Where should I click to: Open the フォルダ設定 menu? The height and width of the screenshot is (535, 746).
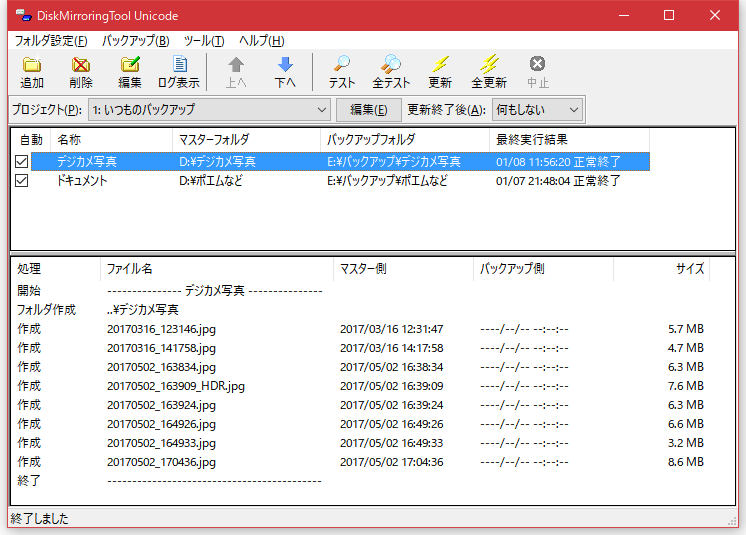coord(51,41)
